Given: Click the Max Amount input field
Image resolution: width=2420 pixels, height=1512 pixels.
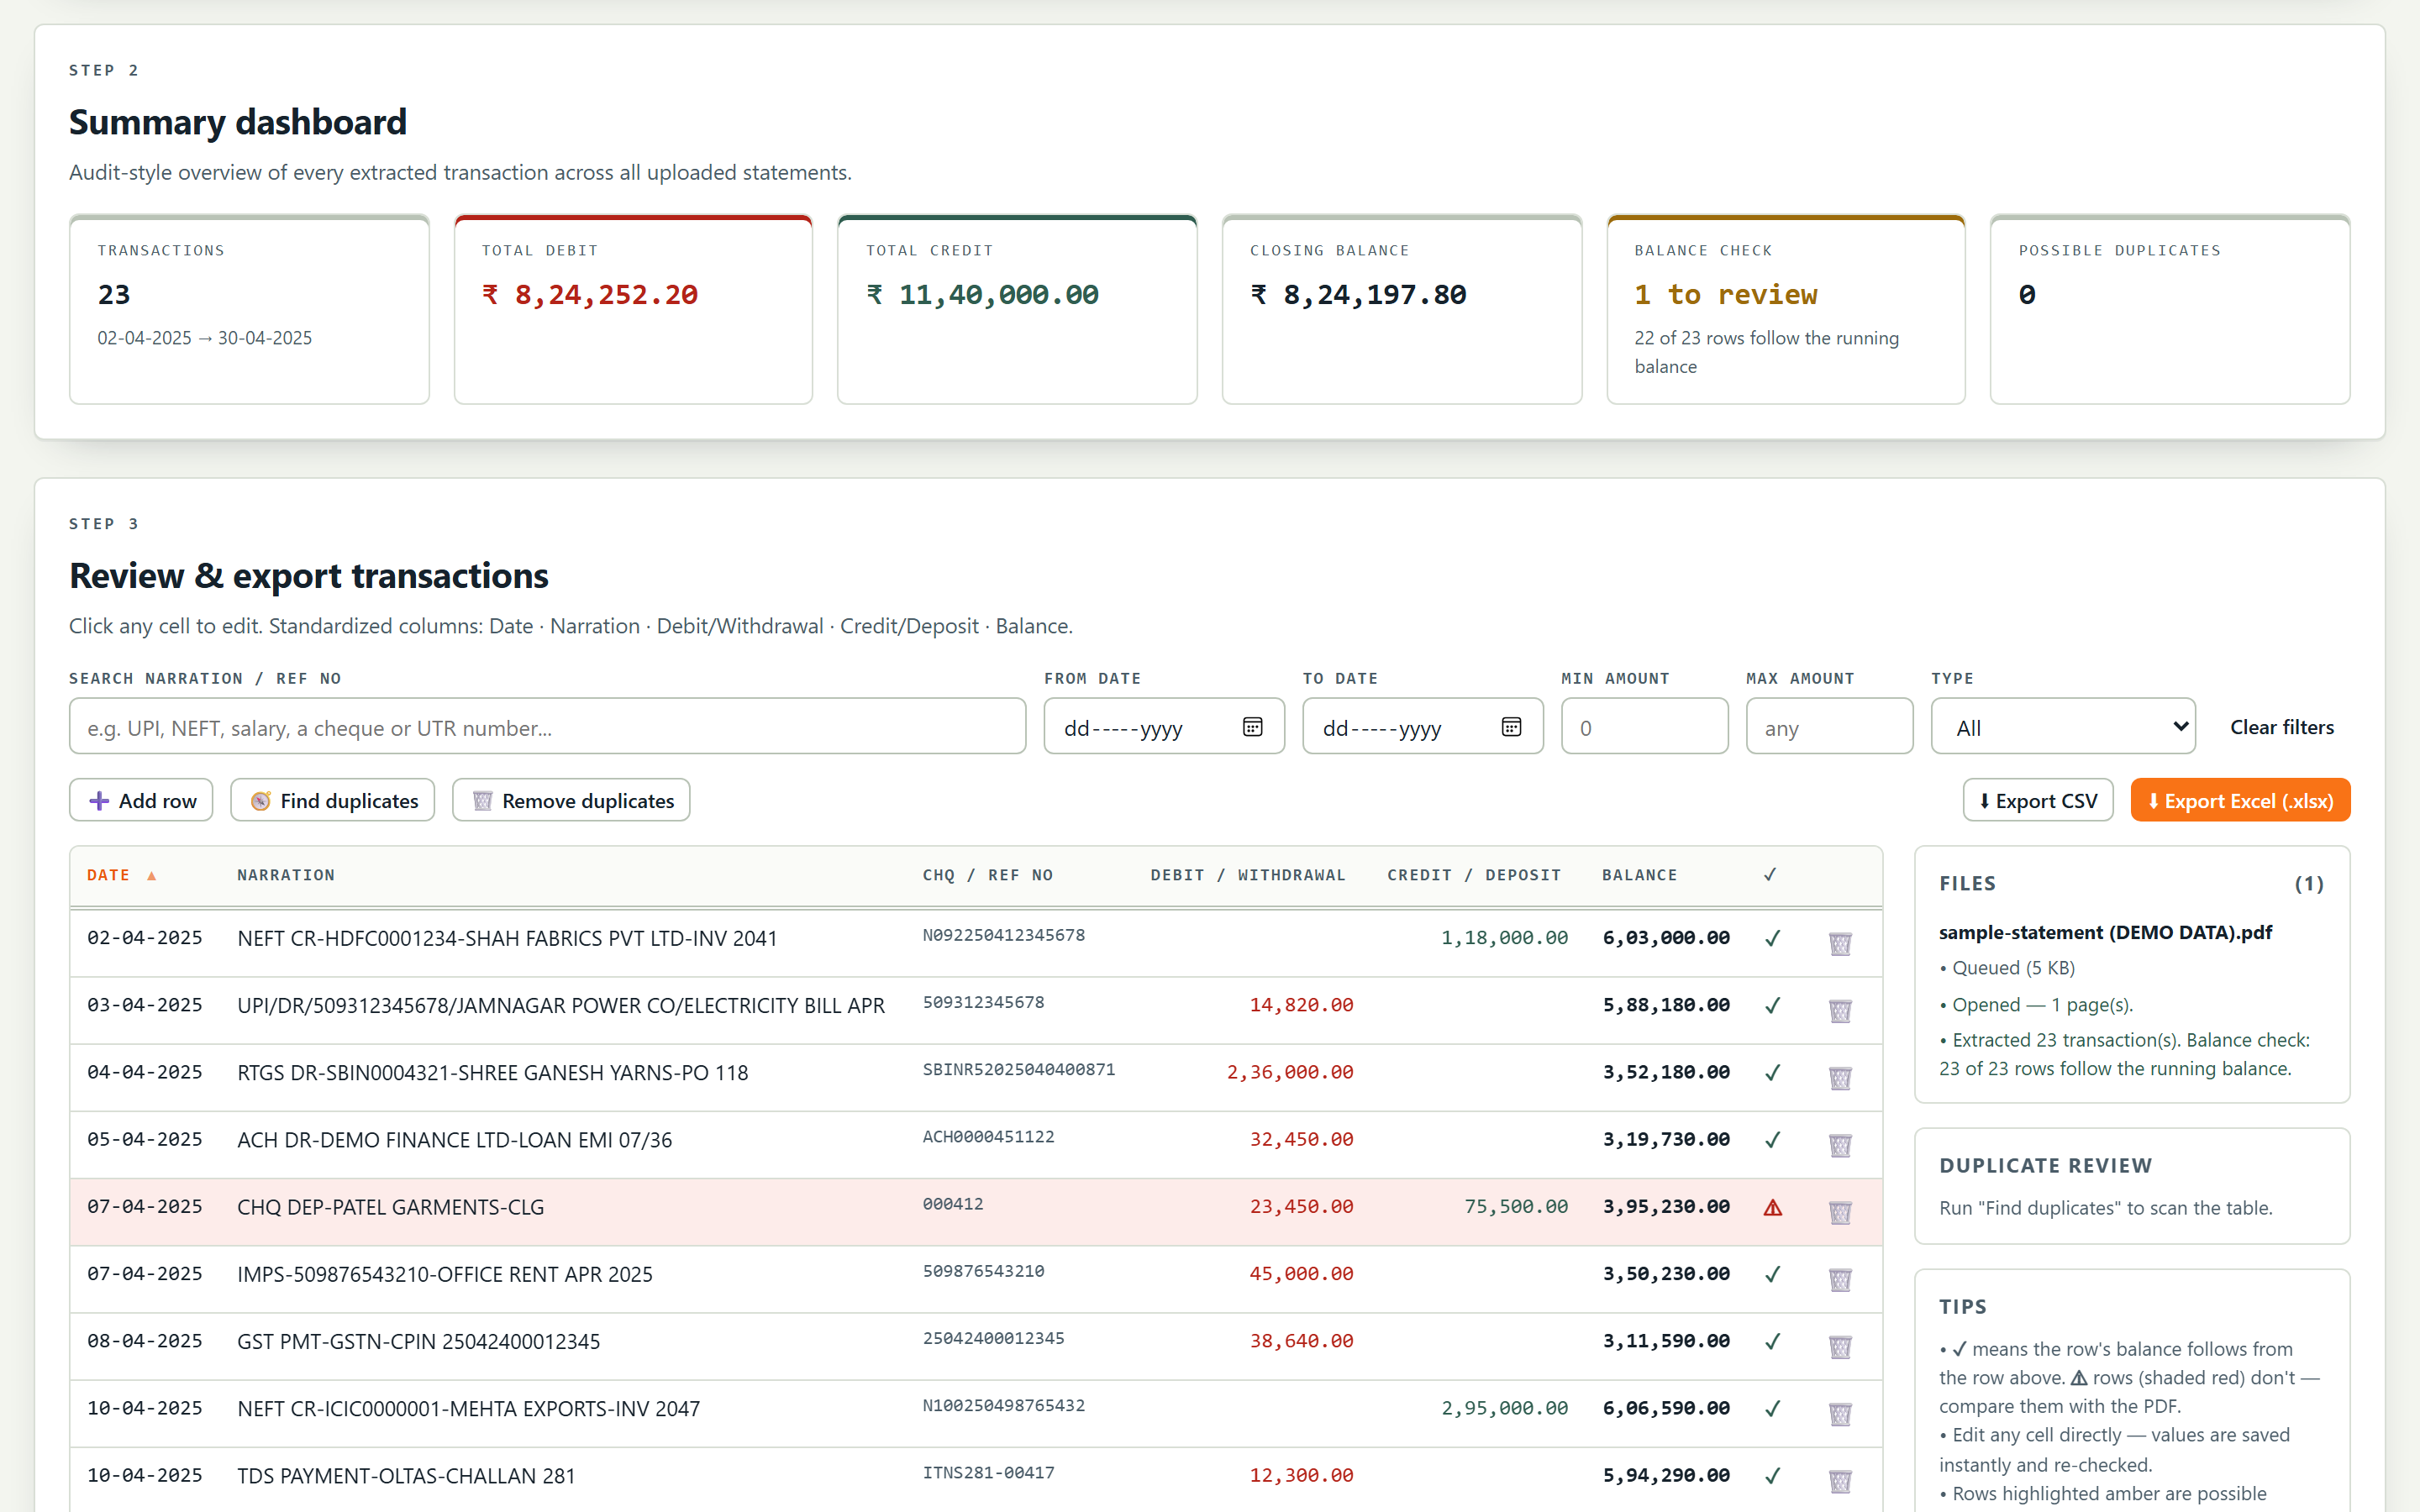Looking at the screenshot, I should (1829, 727).
